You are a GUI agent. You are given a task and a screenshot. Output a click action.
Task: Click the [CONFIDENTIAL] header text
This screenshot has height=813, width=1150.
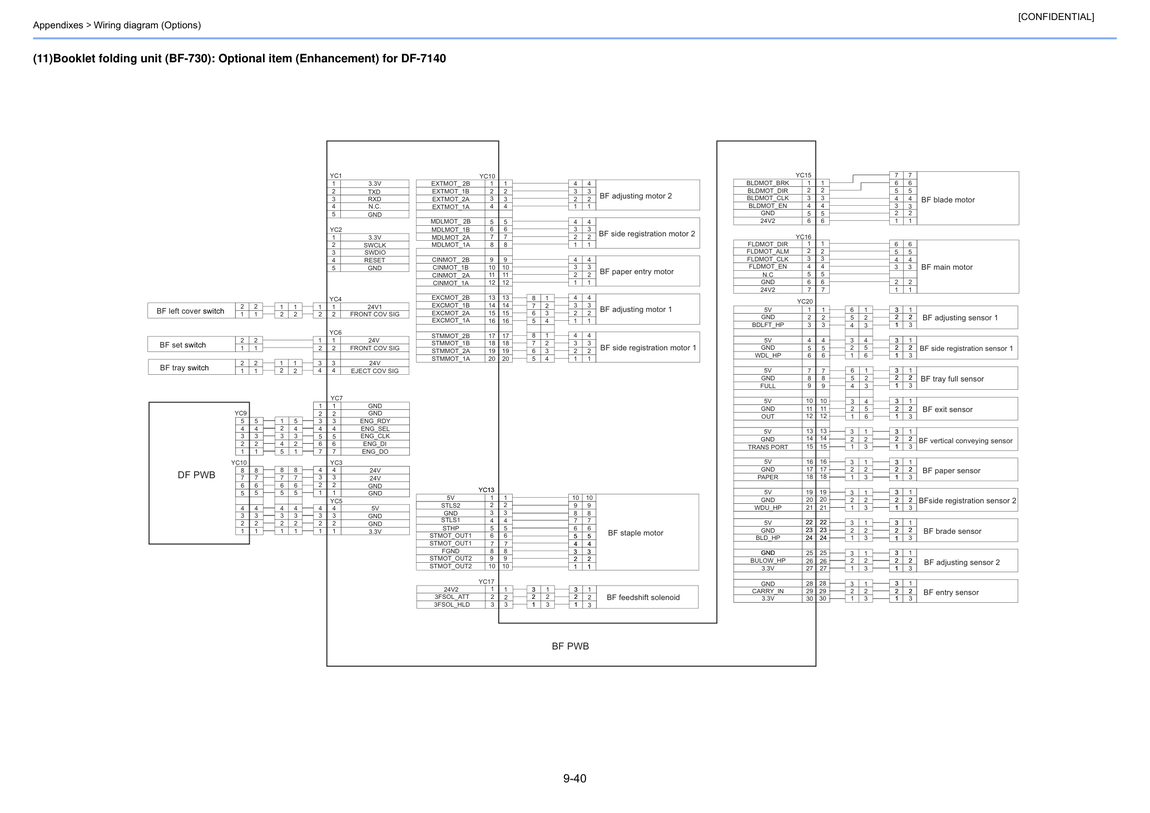click(1055, 16)
